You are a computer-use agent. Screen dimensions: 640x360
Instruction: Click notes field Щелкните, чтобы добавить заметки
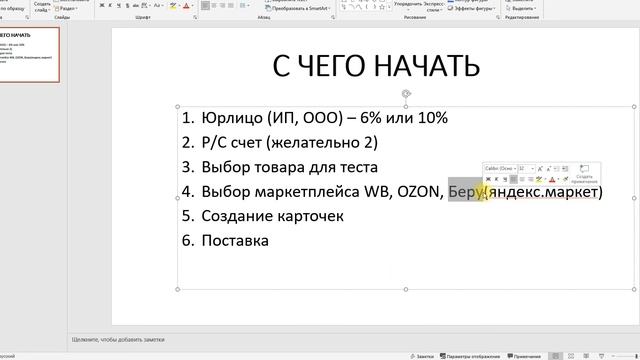(x=118, y=340)
